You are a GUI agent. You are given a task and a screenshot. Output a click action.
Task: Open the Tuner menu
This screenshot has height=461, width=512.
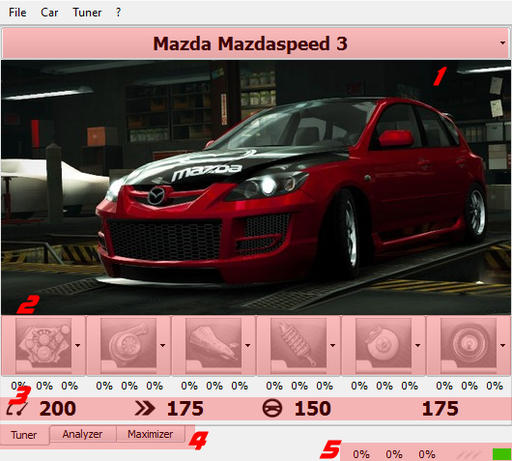point(87,13)
